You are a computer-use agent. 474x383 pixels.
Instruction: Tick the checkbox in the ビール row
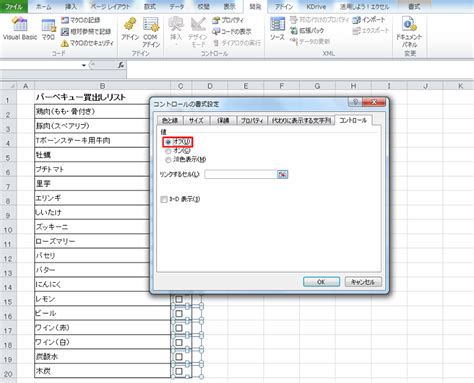click(x=179, y=313)
